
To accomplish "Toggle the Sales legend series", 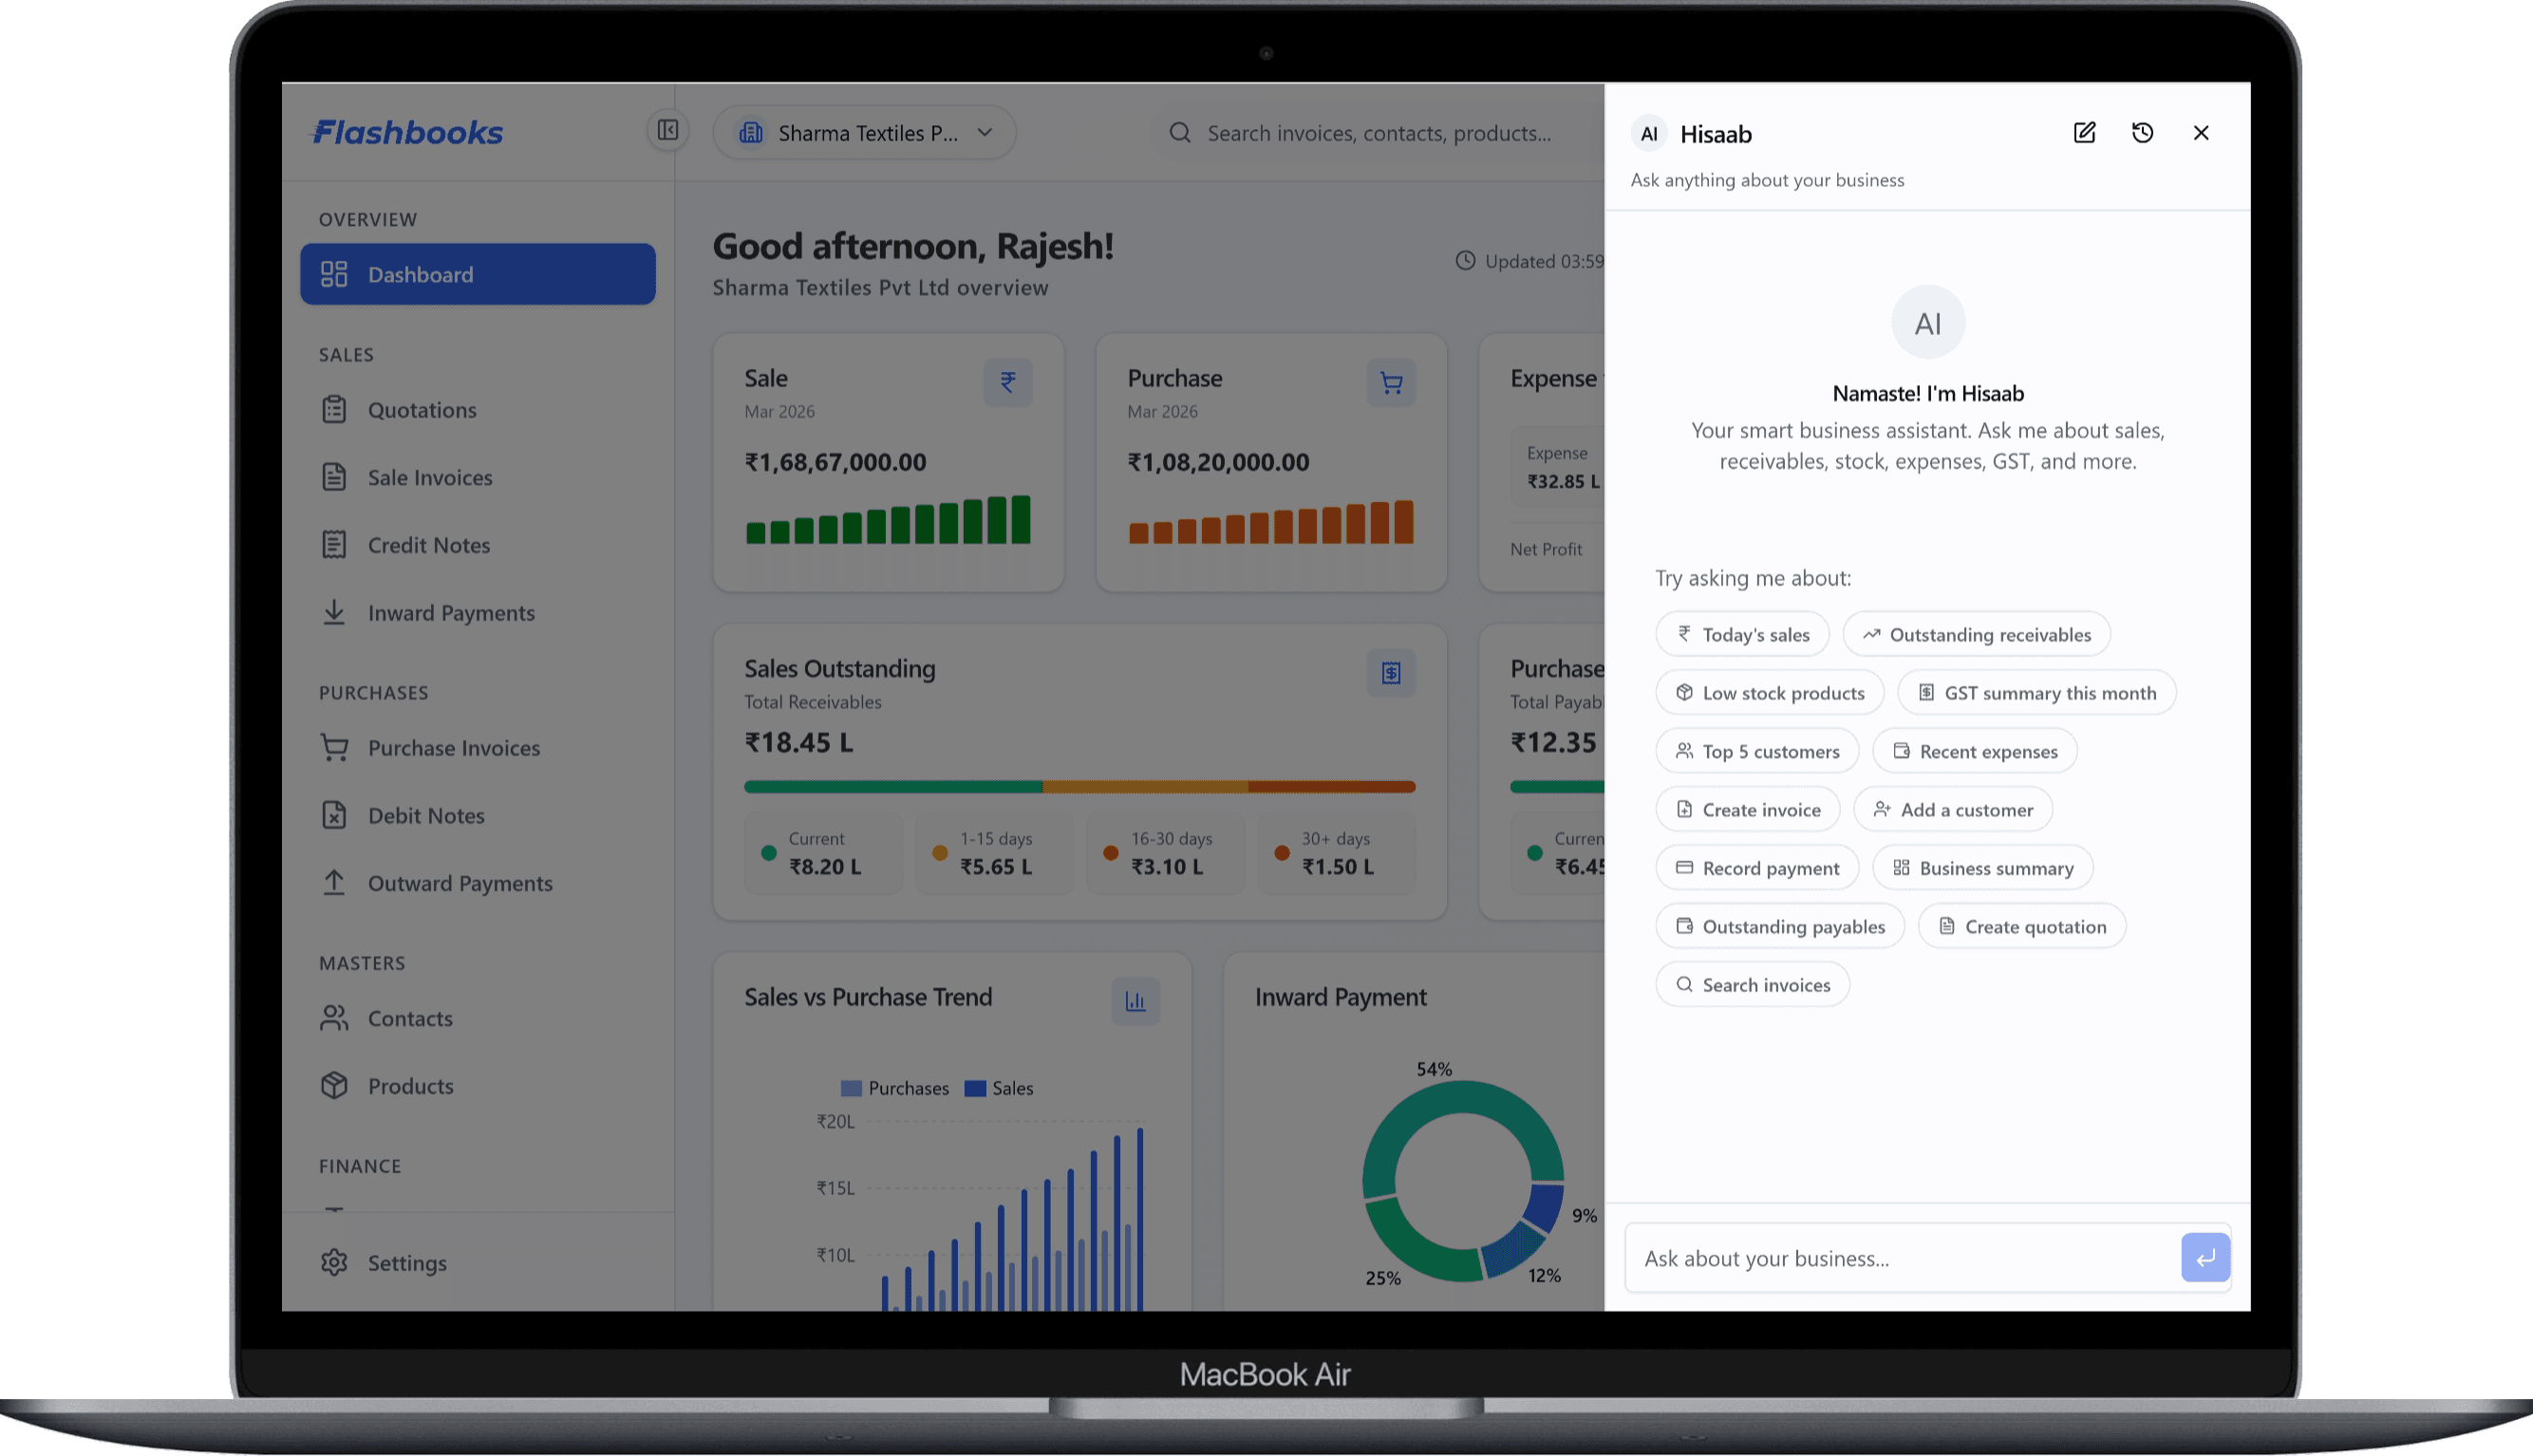I will [999, 1088].
